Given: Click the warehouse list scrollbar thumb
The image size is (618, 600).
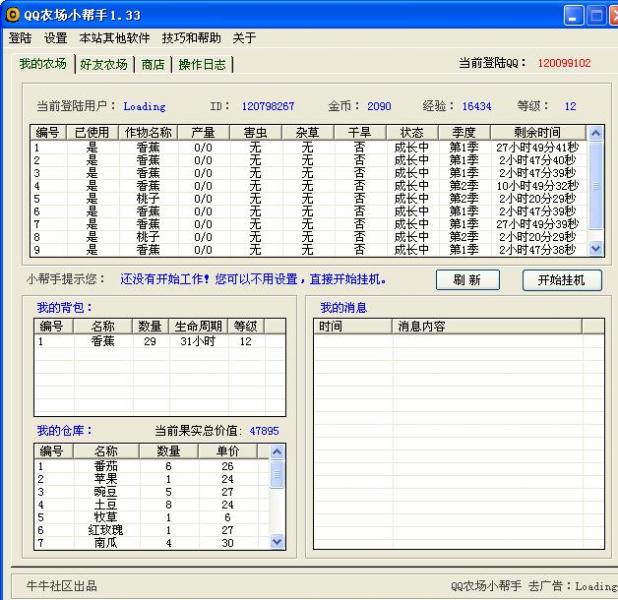Looking at the screenshot, I should click(277, 474).
